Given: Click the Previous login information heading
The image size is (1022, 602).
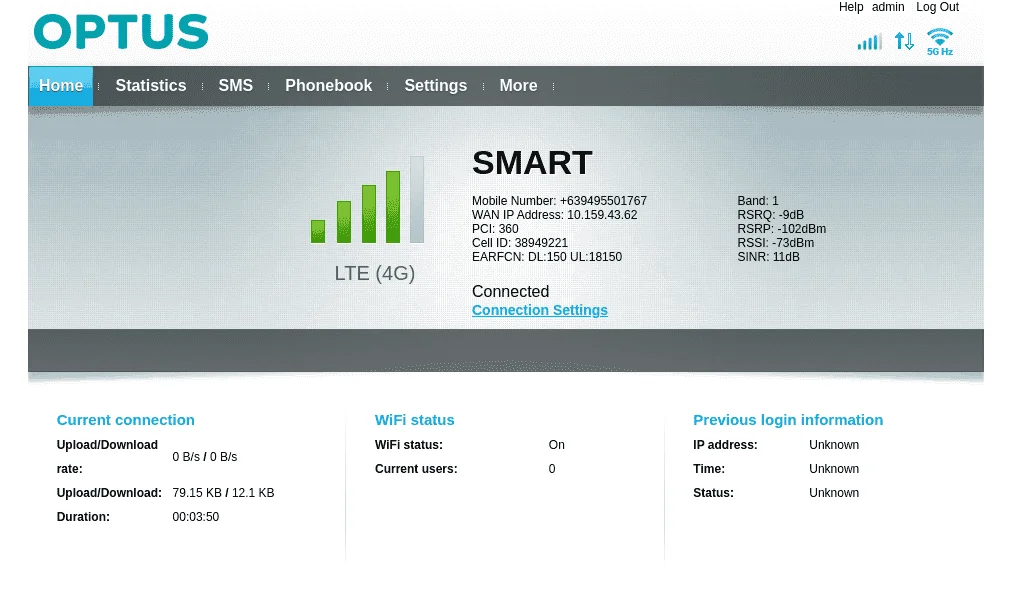Looking at the screenshot, I should tap(788, 420).
